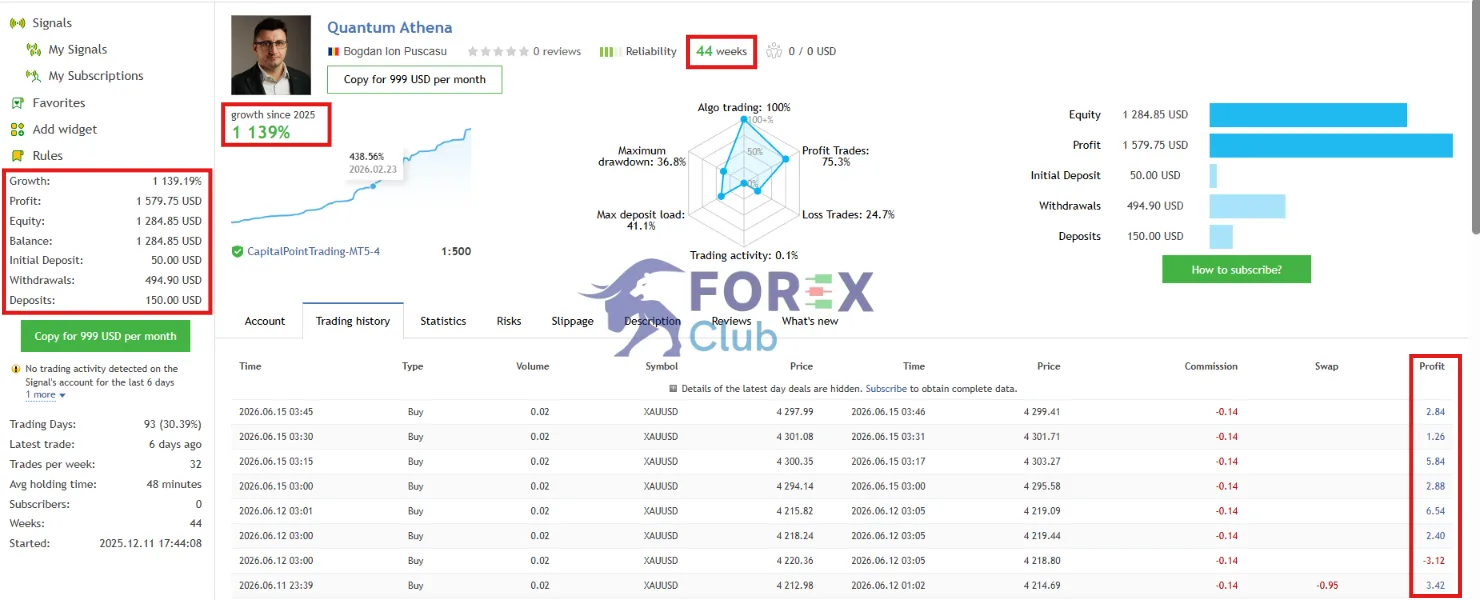Click the Signals radar icon in sidebar
This screenshot has width=1480, height=601.
pos(17,23)
